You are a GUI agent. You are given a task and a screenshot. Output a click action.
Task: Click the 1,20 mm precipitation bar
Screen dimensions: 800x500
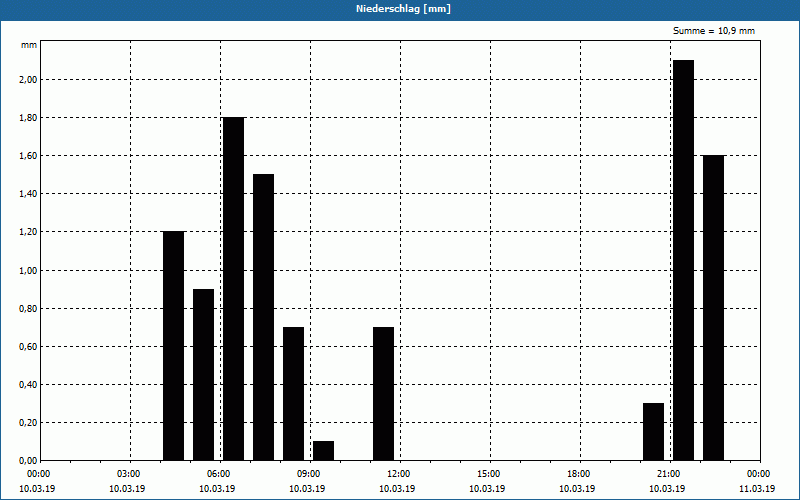click(x=173, y=346)
